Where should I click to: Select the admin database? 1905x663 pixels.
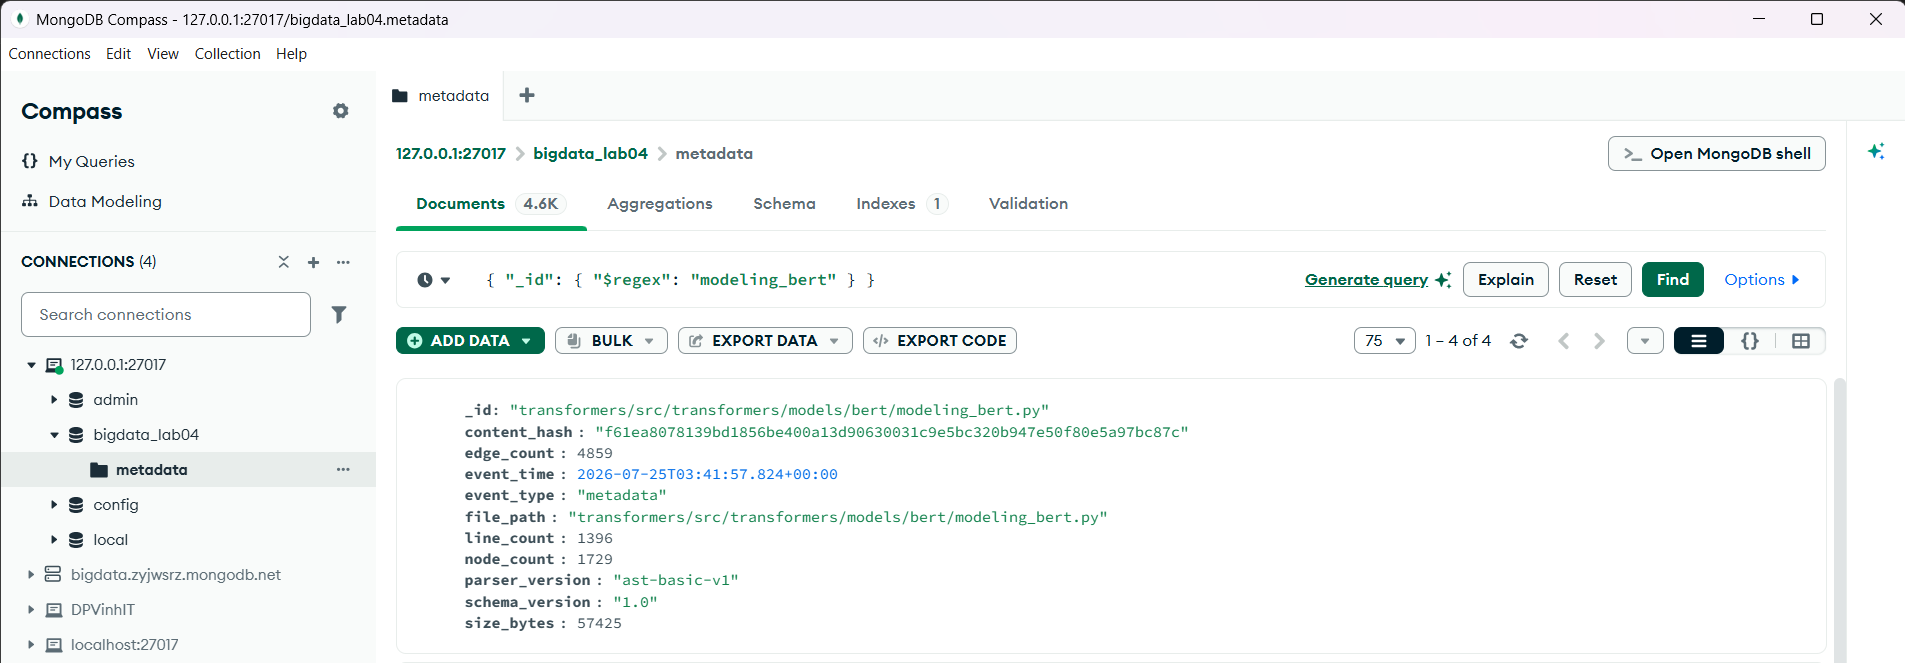(115, 399)
